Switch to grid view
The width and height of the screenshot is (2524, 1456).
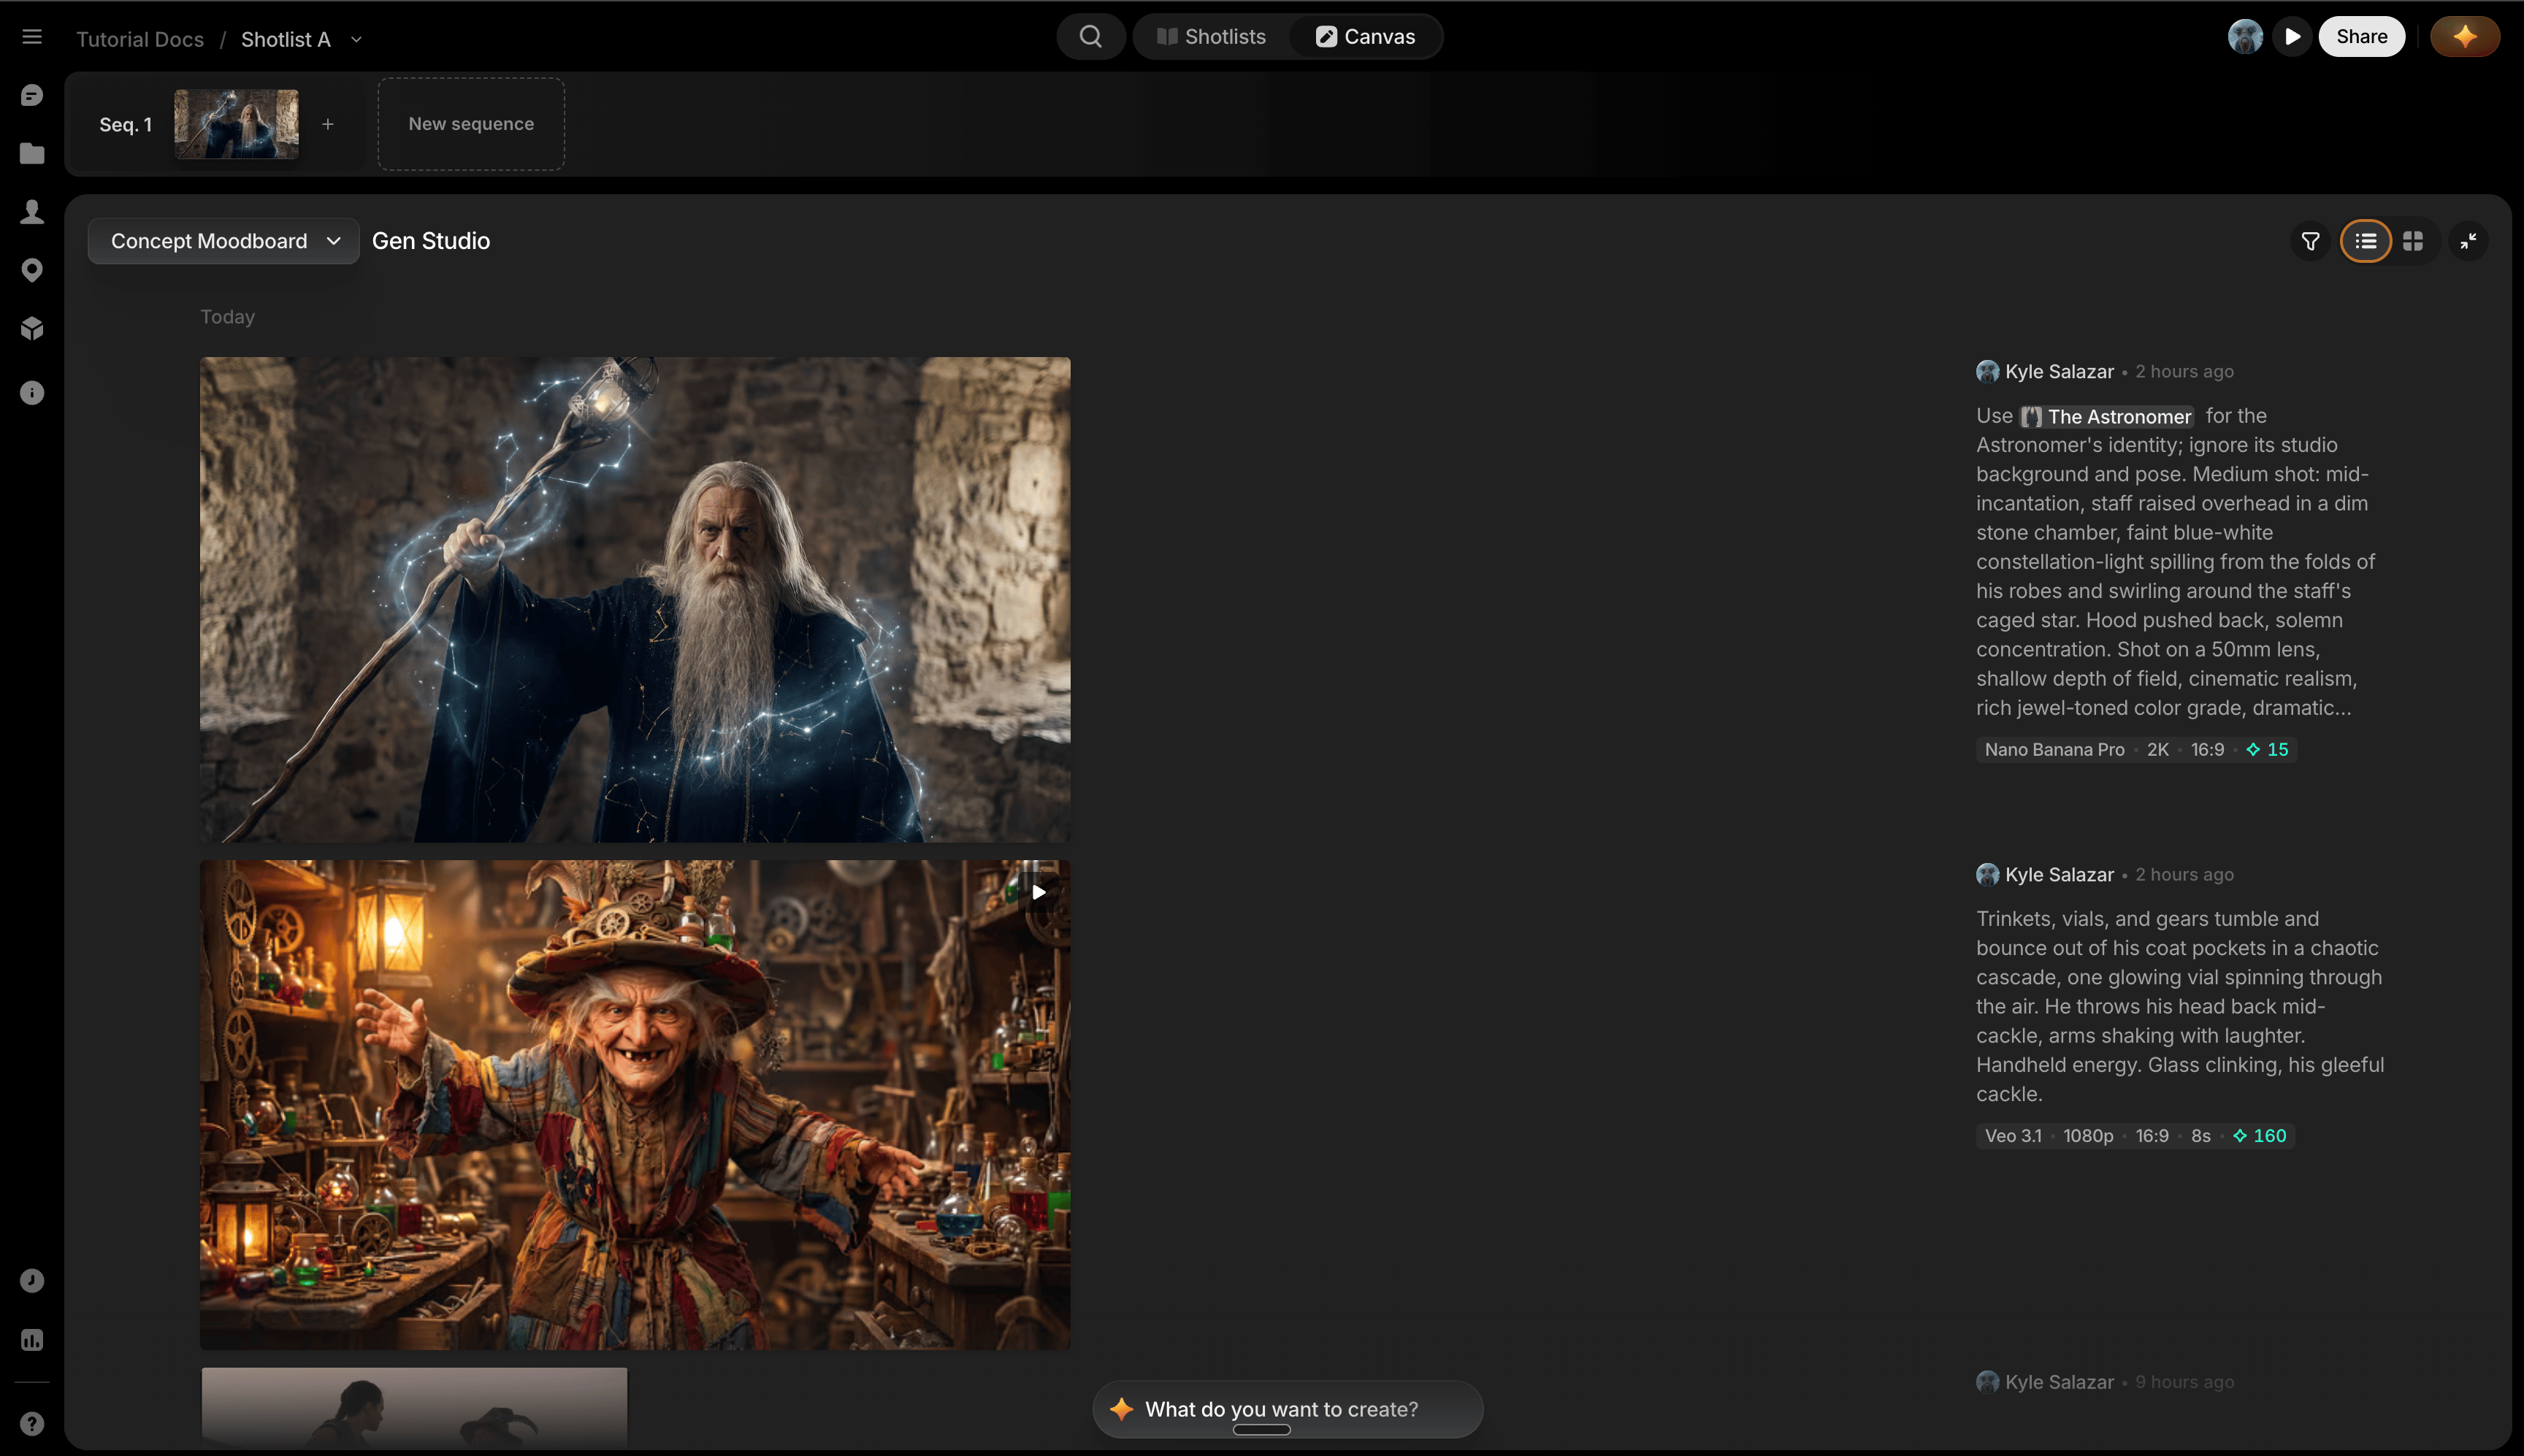[2413, 241]
